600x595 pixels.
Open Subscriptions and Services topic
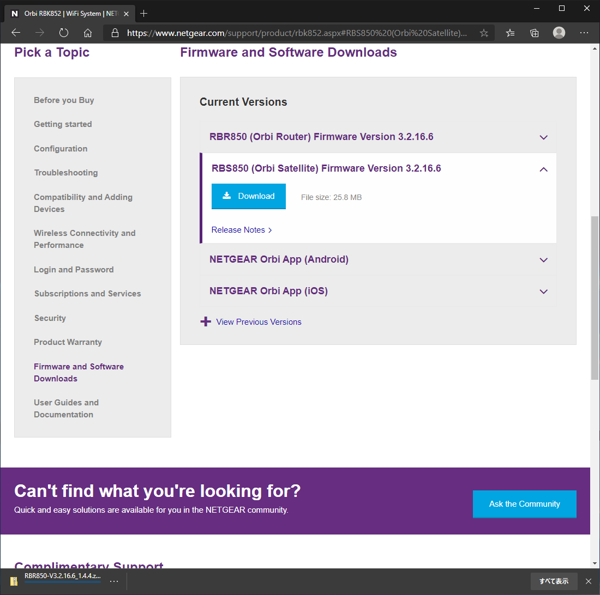coord(87,293)
